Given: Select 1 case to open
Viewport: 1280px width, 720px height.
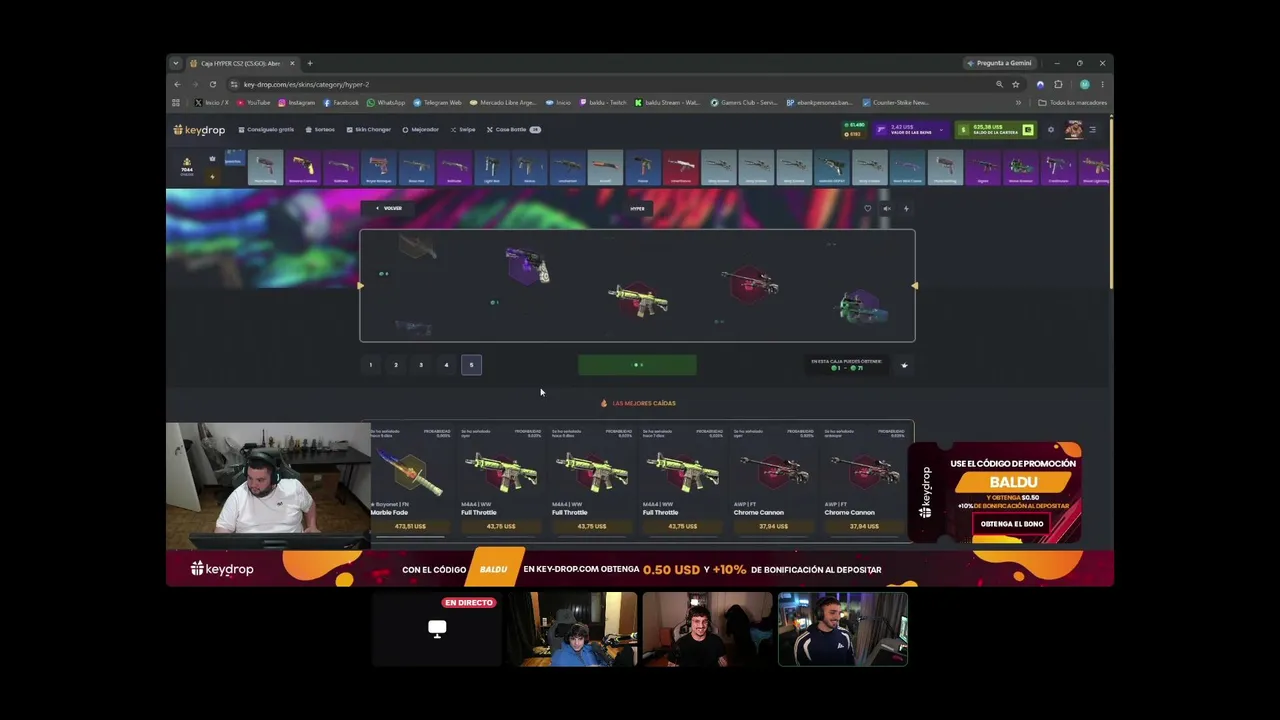Looking at the screenshot, I should point(370,365).
